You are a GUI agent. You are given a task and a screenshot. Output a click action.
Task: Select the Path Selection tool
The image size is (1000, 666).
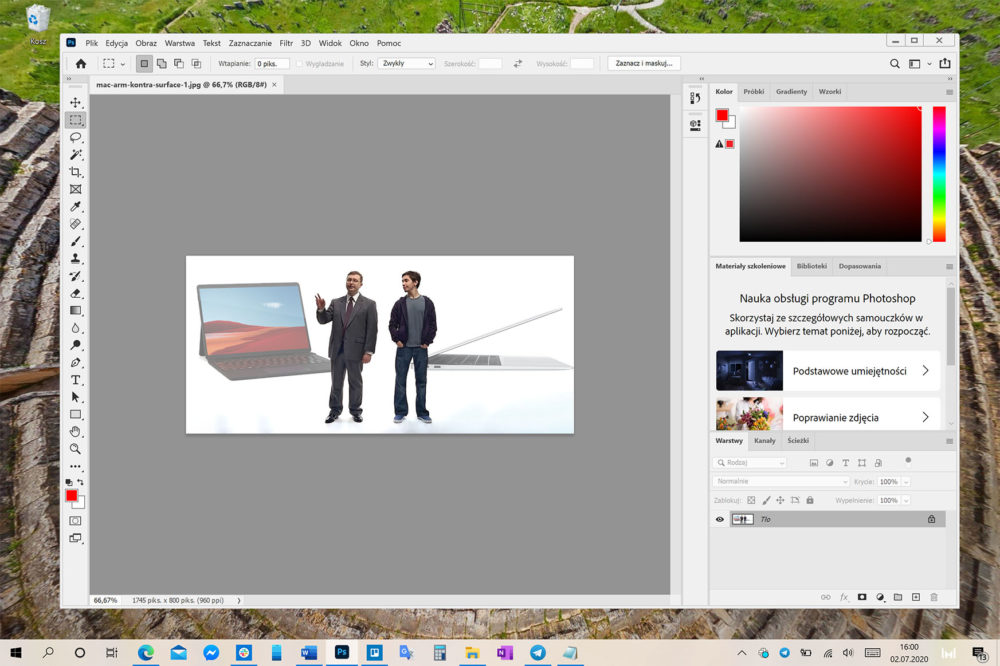(x=75, y=397)
